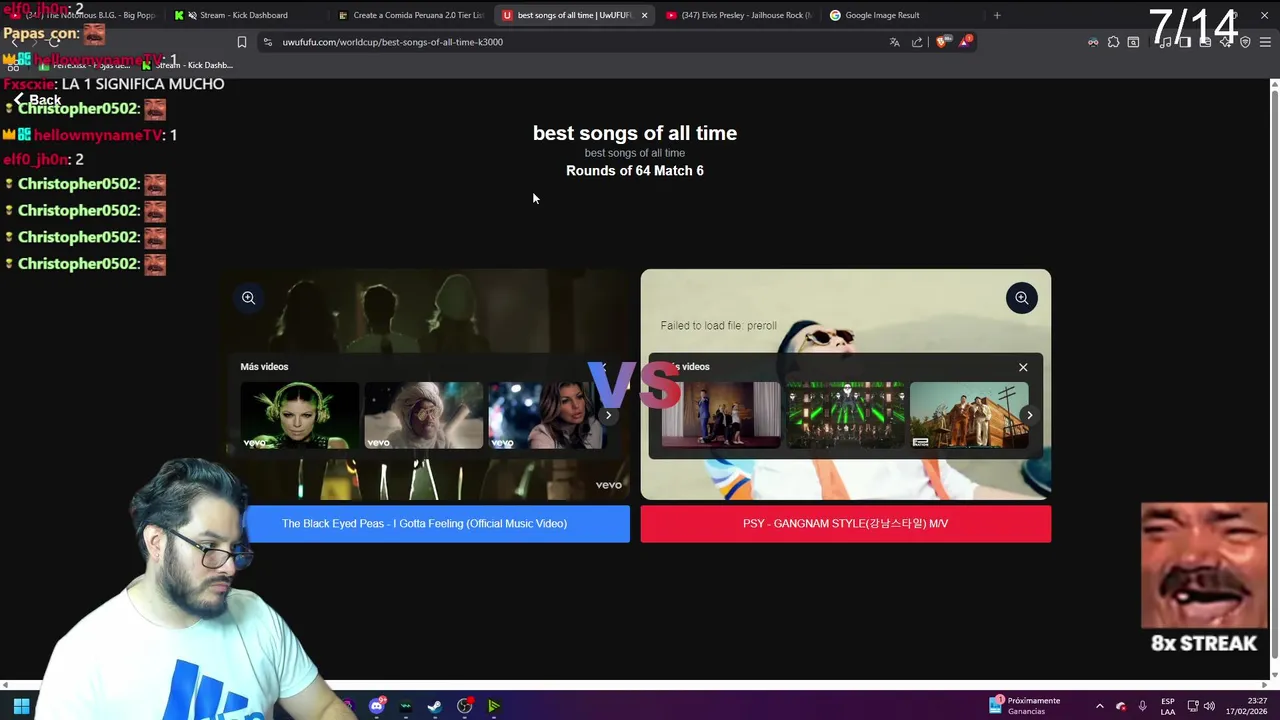This screenshot has height=720, width=1280.
Task: Click the avatar extension icon with glasses
Action: (1093, 42)
